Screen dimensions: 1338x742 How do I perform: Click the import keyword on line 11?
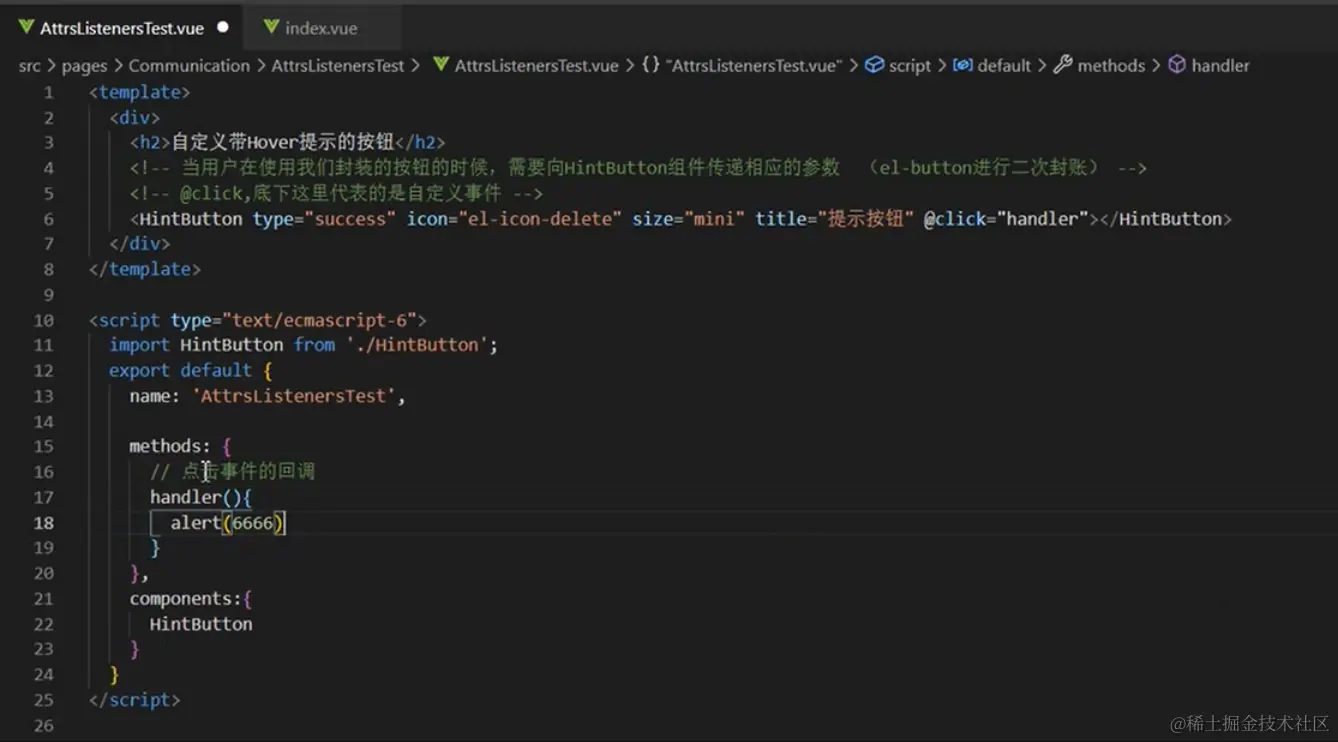139,345
